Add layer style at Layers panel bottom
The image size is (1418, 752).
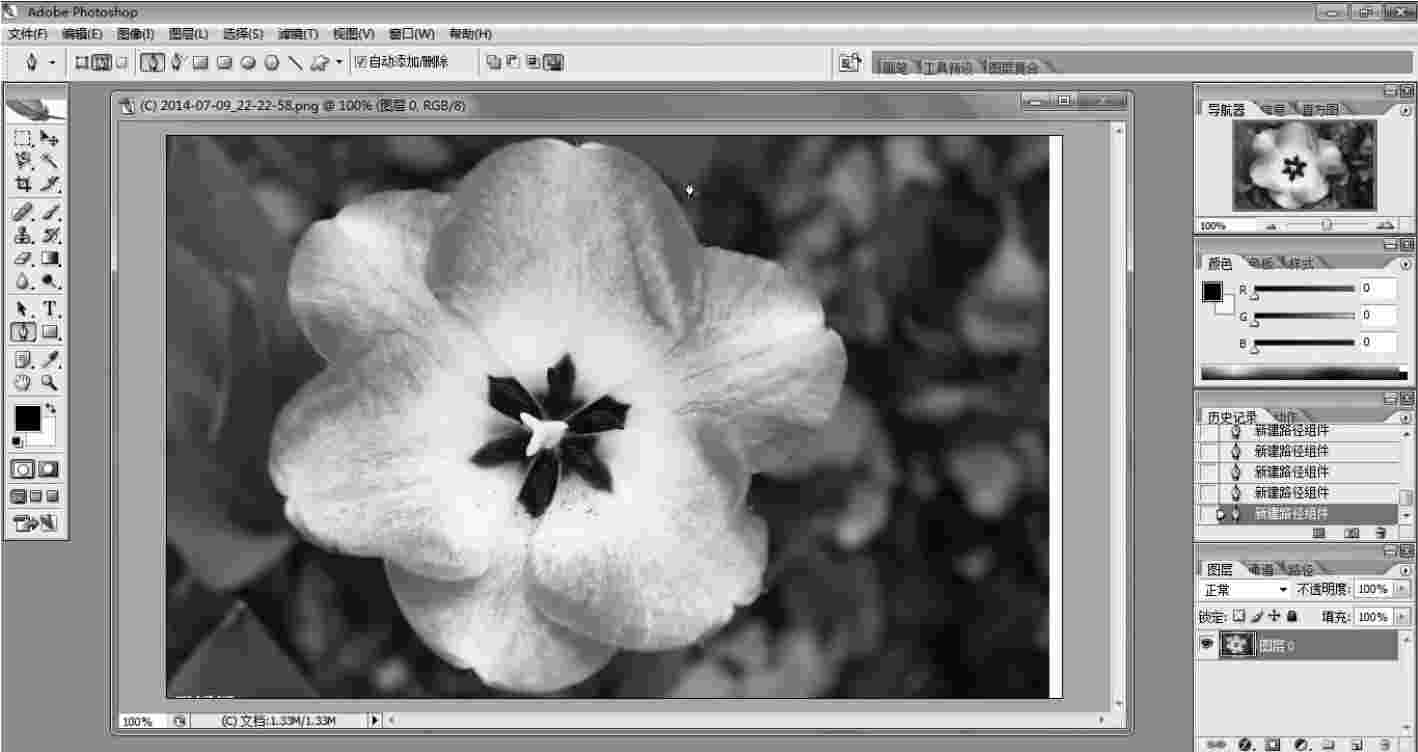[x=1246, y=744]
